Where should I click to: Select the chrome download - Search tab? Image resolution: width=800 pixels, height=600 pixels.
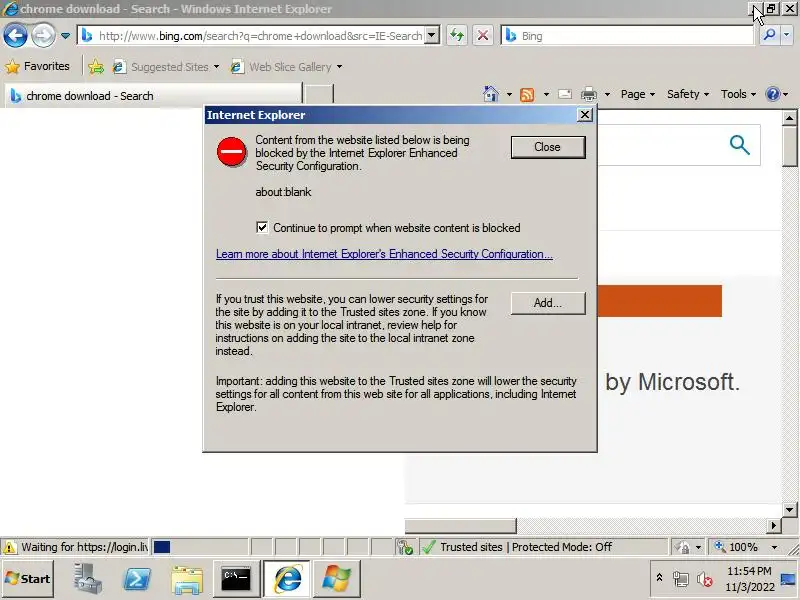pos(153,95)
